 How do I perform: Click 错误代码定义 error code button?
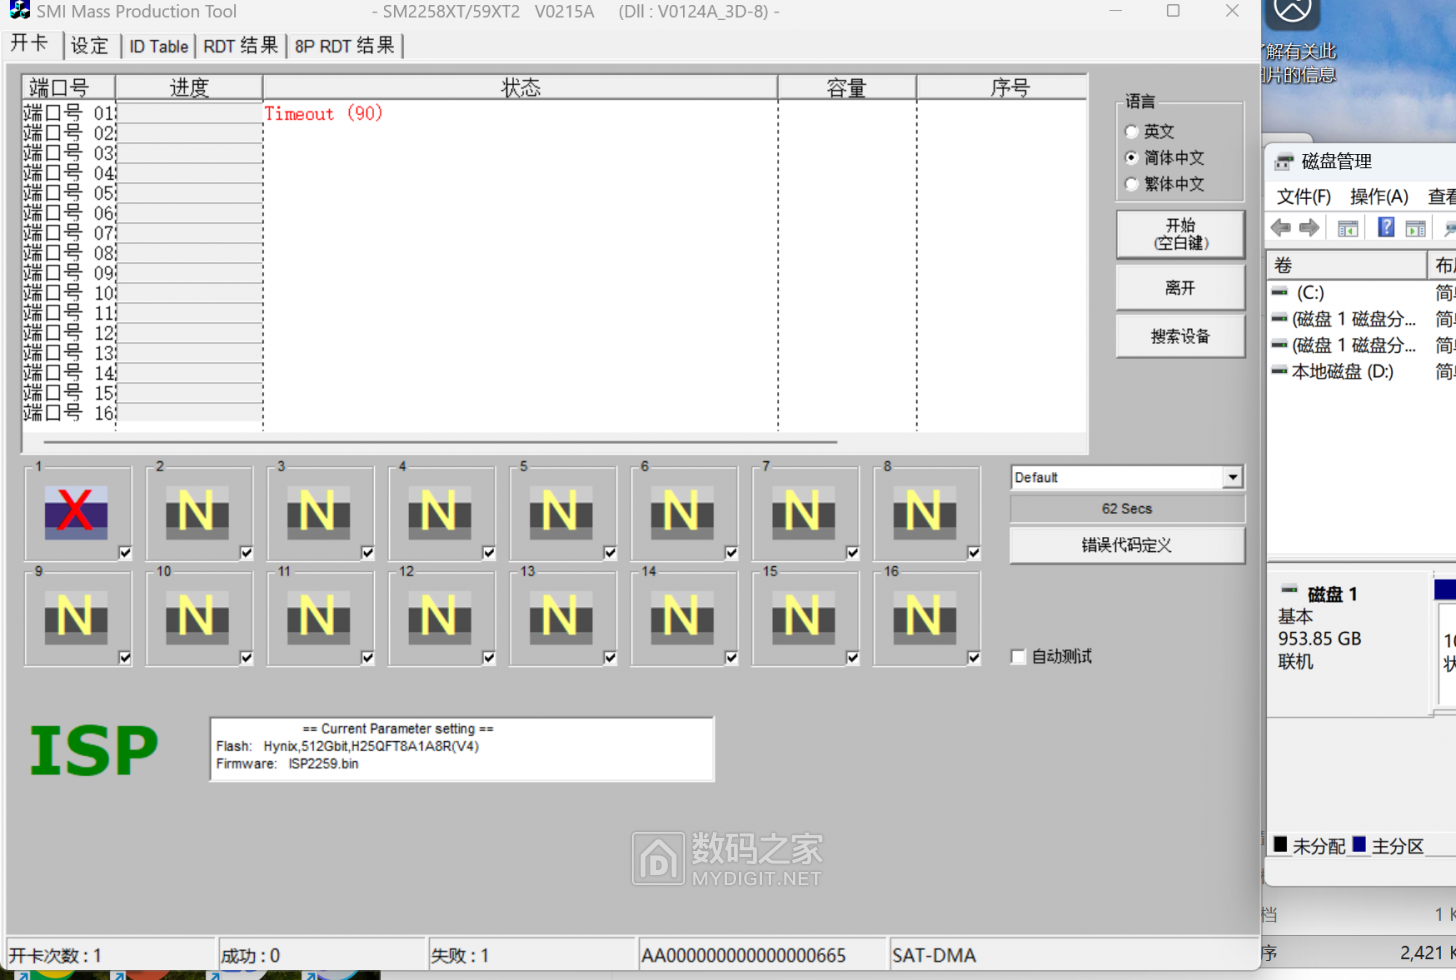[x=1127, y=545]
